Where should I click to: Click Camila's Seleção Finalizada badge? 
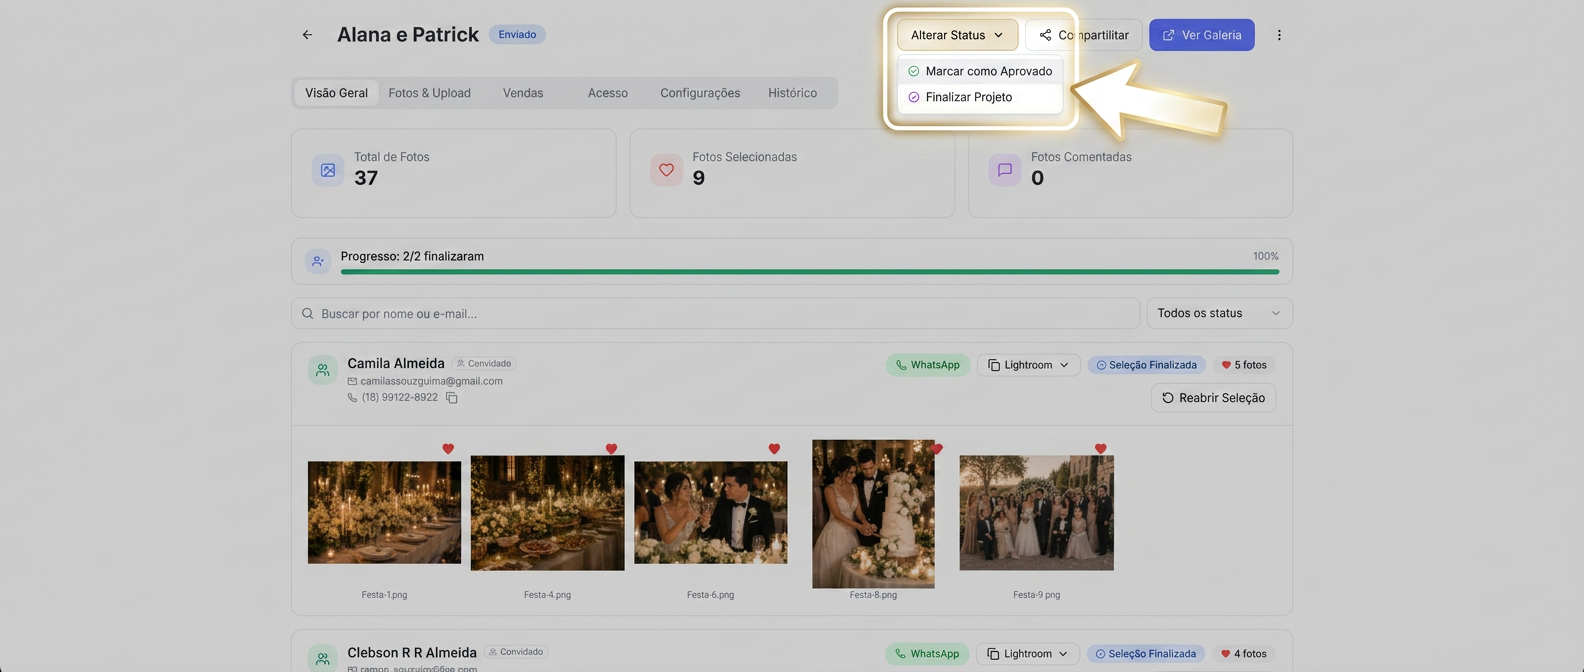[1146, 365]
